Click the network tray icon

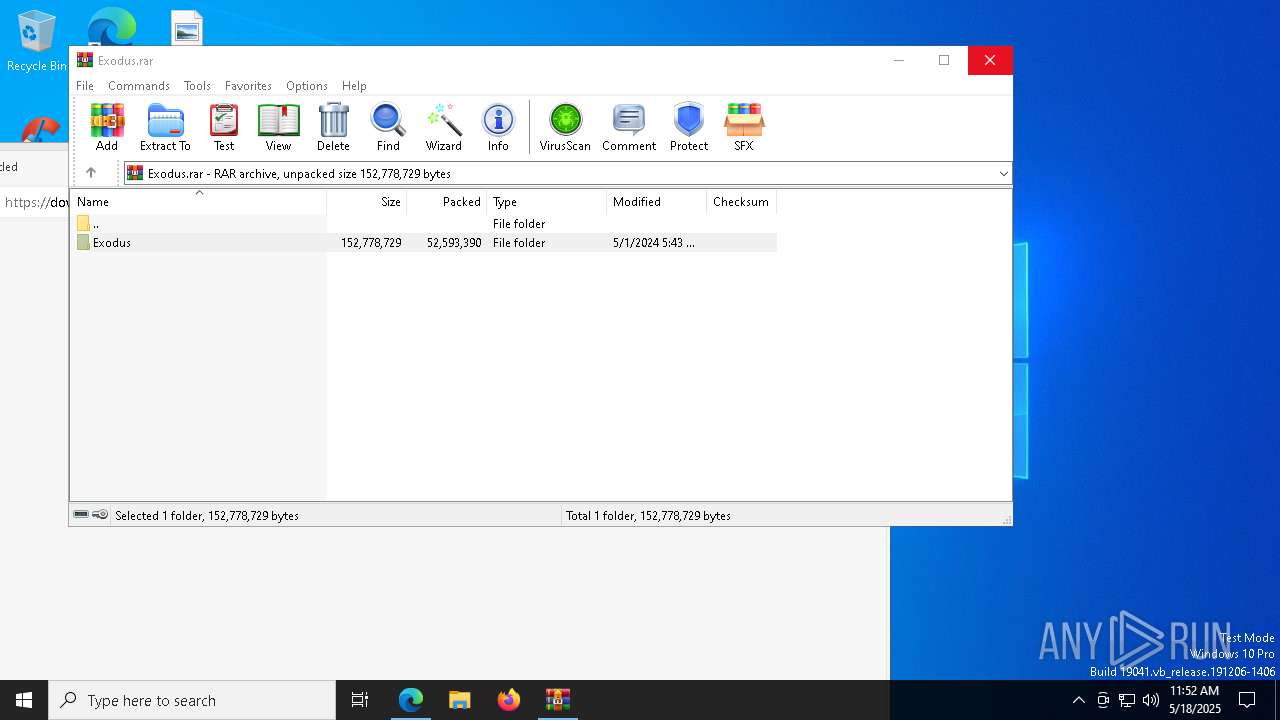(x=1127, y=700)
